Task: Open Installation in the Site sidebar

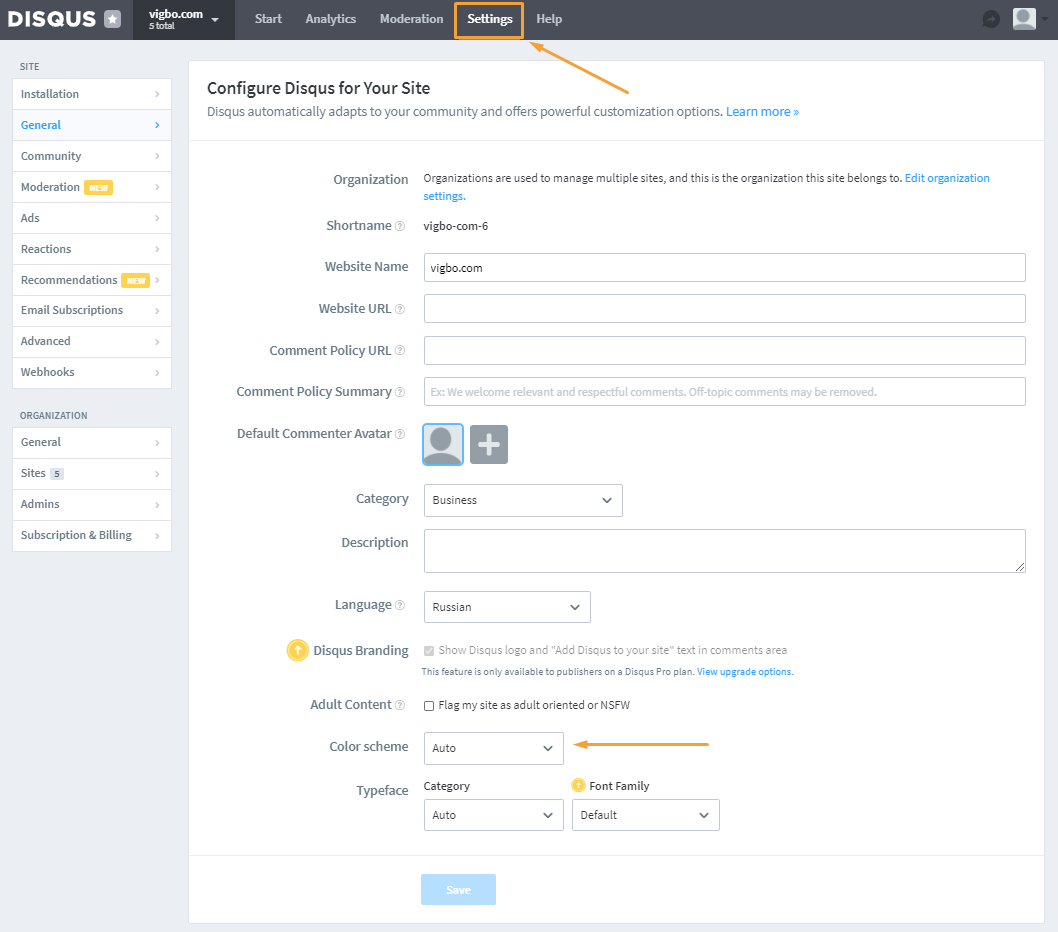Action: [x=92, y=94]
